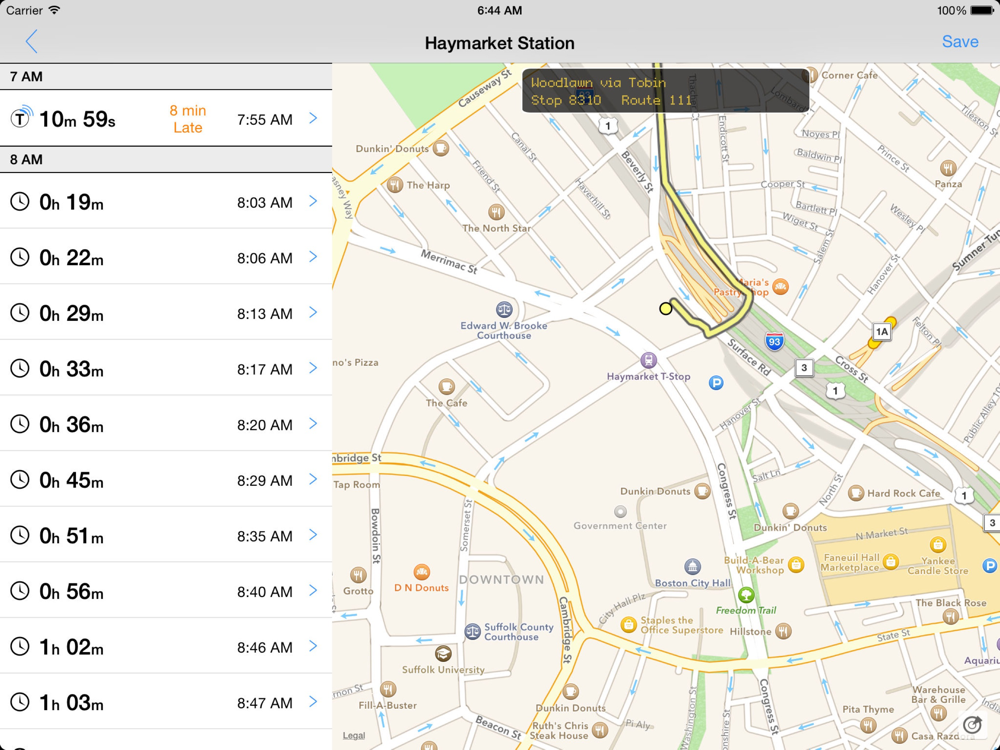1000x750 pixels.
Task: Tap the Haymarket T-Stop transit icon
Action: point(649,360)
